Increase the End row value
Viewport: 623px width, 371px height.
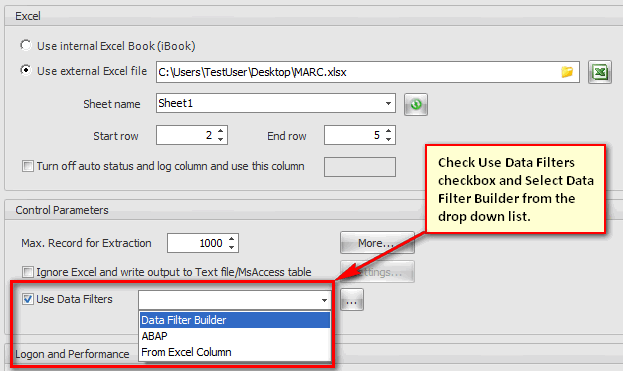click(389, 131)
